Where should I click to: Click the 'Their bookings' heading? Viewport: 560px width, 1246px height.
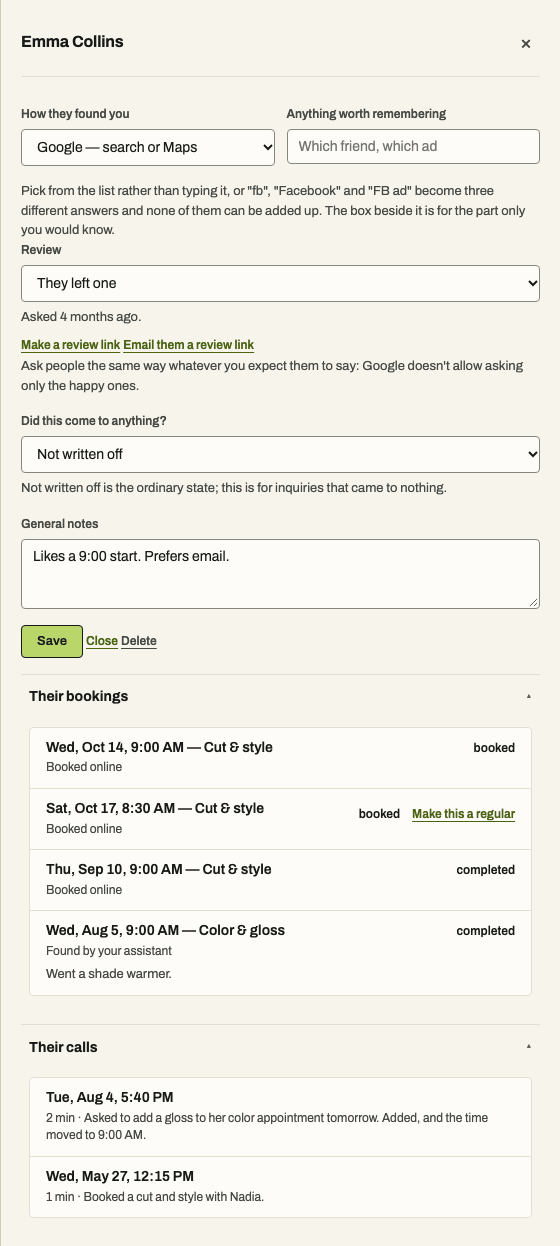78,696
